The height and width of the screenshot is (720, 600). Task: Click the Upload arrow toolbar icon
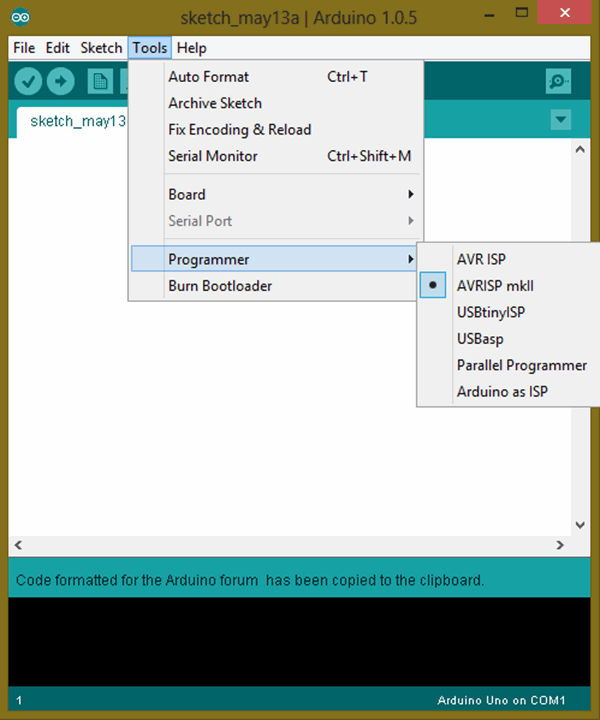(61, 81)
